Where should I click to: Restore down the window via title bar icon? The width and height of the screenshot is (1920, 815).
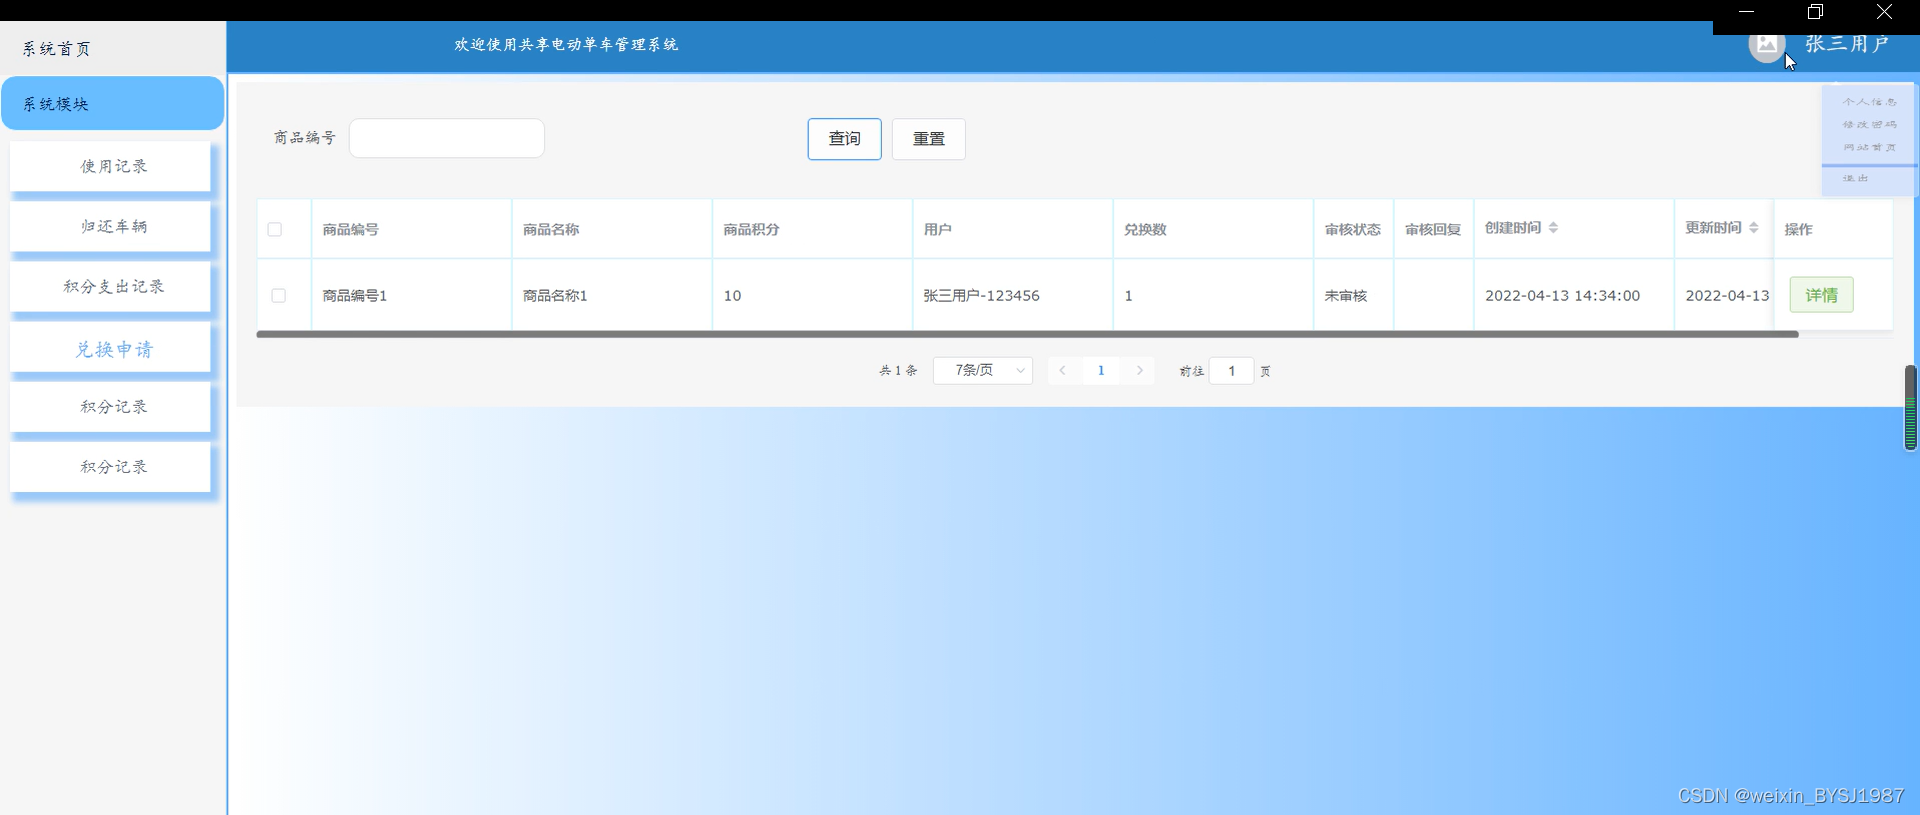(1815, 12)
